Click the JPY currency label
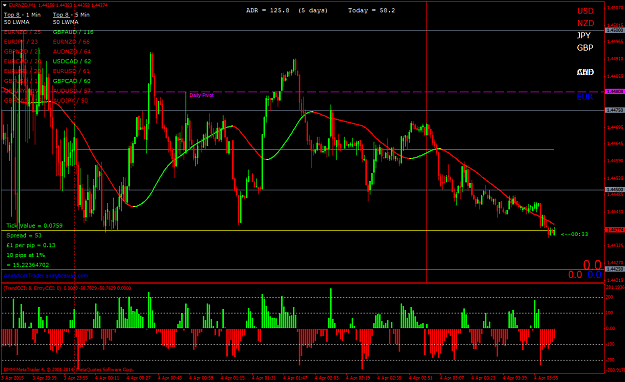This screenshot has height=382, width=625. coord(584,35)
